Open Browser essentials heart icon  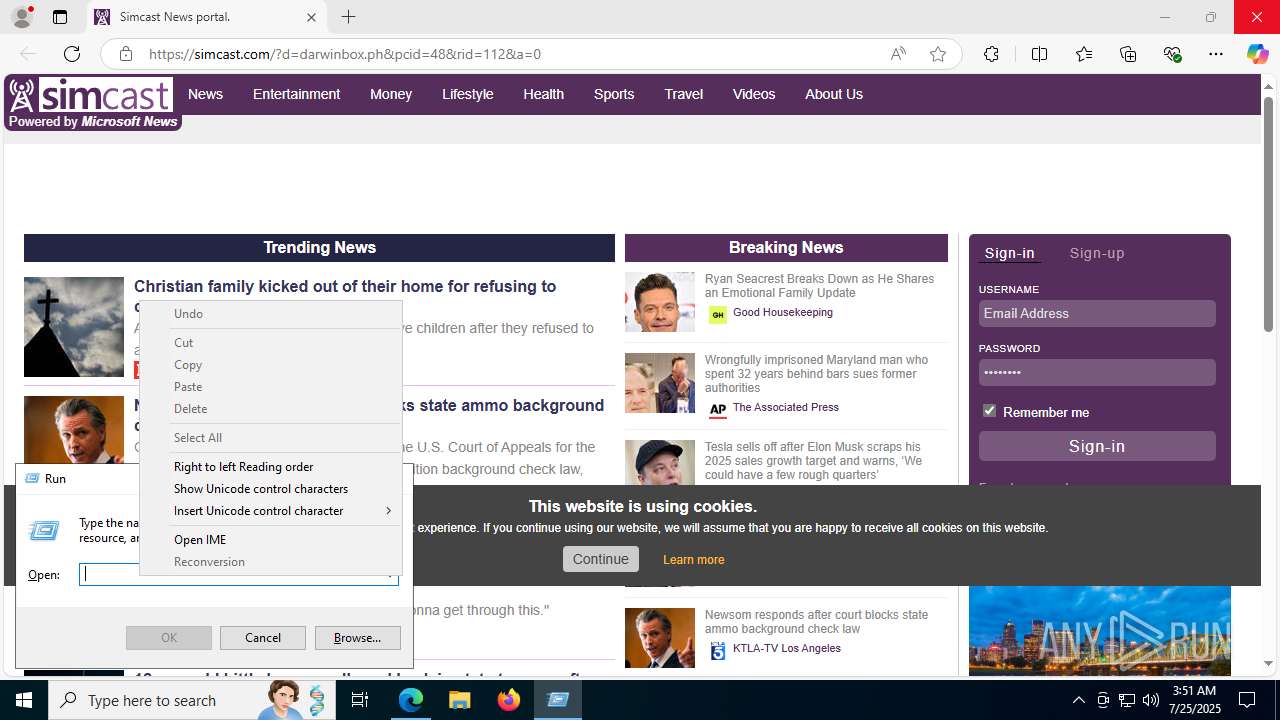point(1173,54)
